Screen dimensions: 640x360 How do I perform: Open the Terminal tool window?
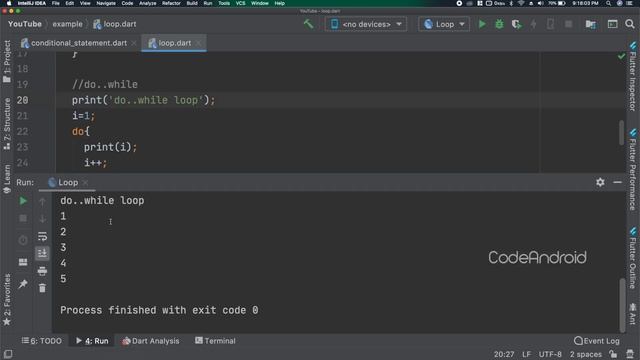click(215, 341)
